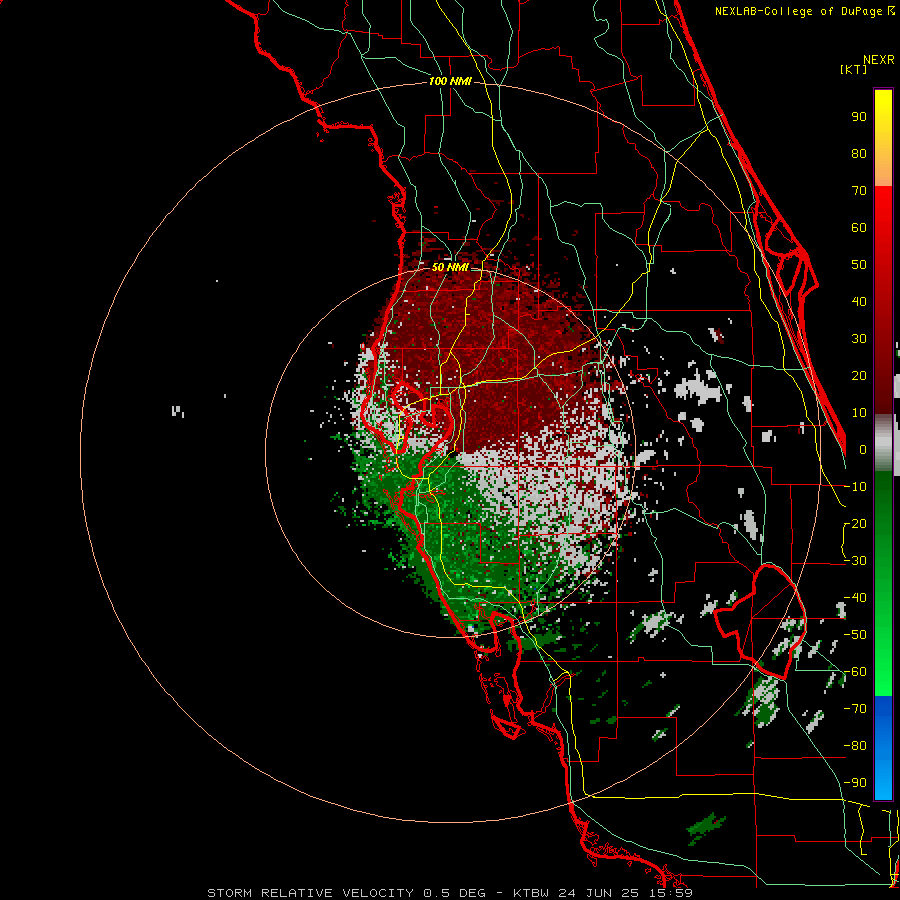Image resolution: width=900 pixels, height=900 pixels.
Task: Click the [KT] units label
Action: coord(853,69)
